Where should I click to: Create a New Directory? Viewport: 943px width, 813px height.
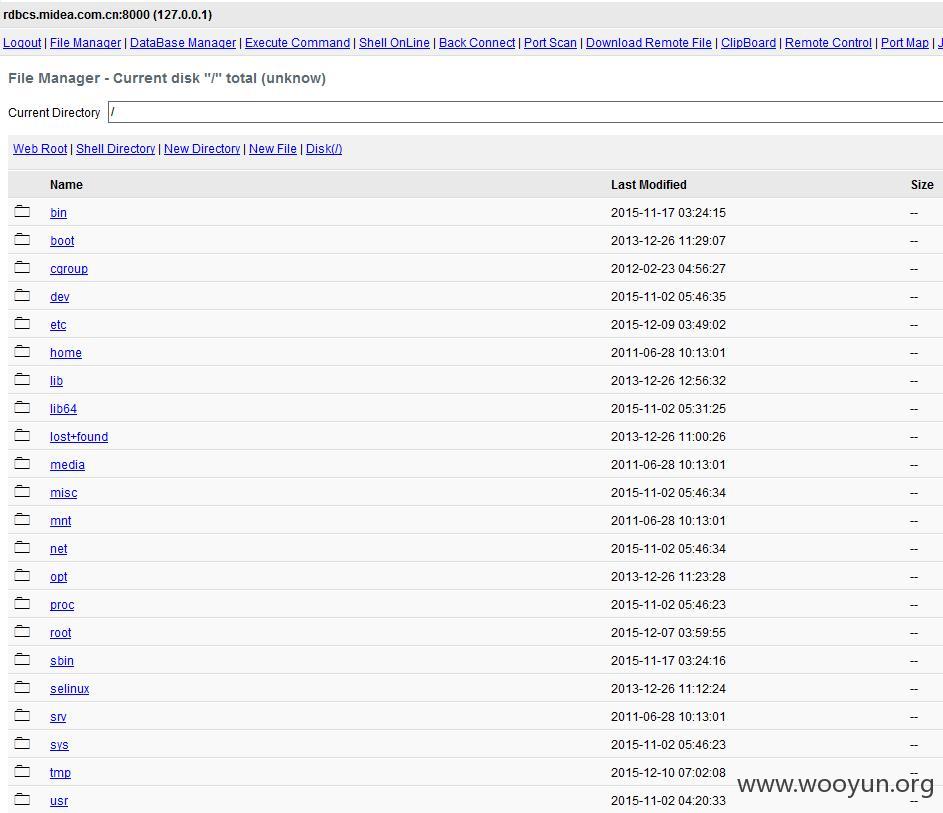pos(202,149)
